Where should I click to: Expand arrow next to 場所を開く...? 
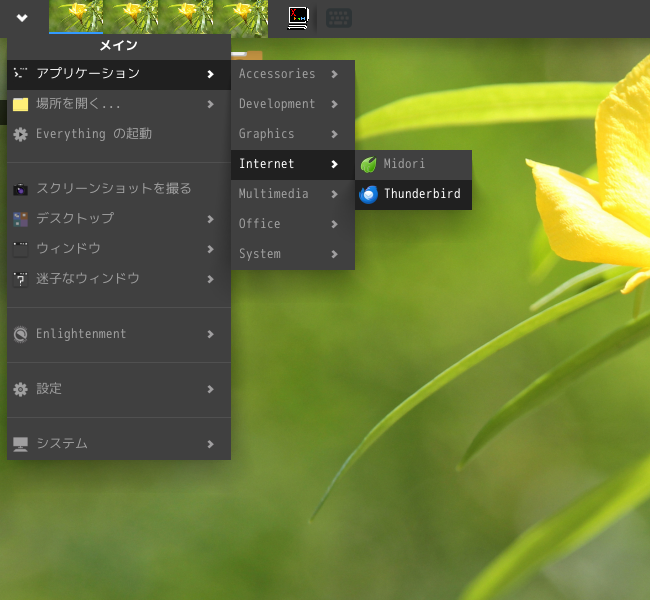pyautogui.click(x=211, y=104)
